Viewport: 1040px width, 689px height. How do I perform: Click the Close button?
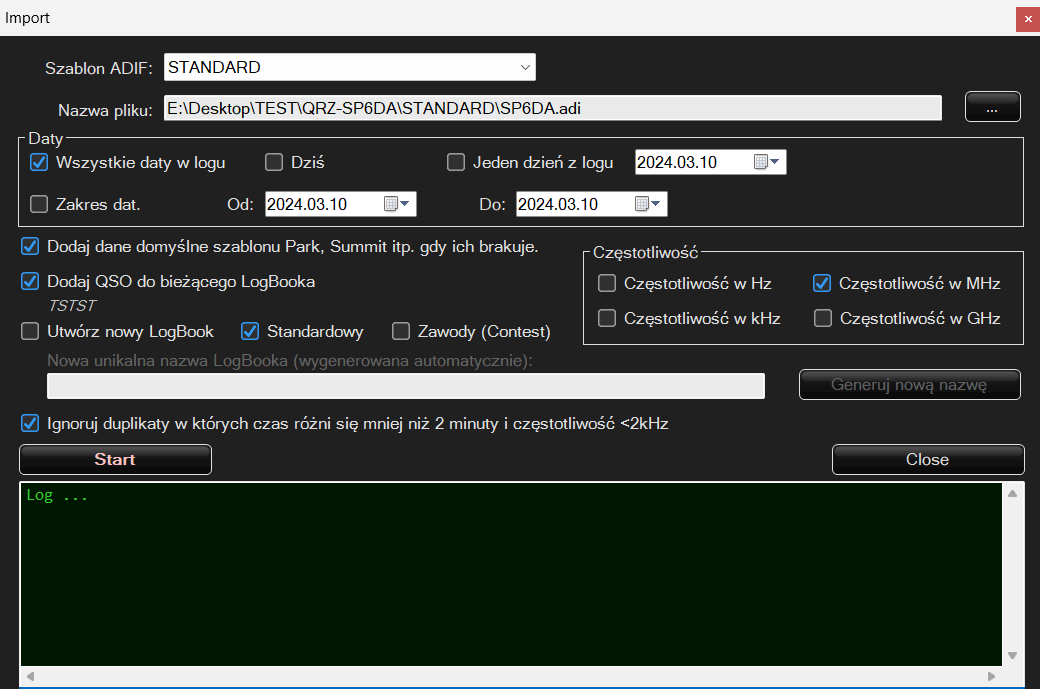(927, 460)
